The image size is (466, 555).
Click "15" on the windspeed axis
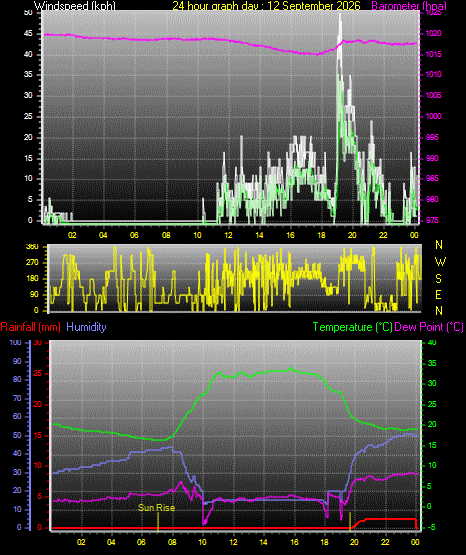pyautogui.click(x=28, y=158)
